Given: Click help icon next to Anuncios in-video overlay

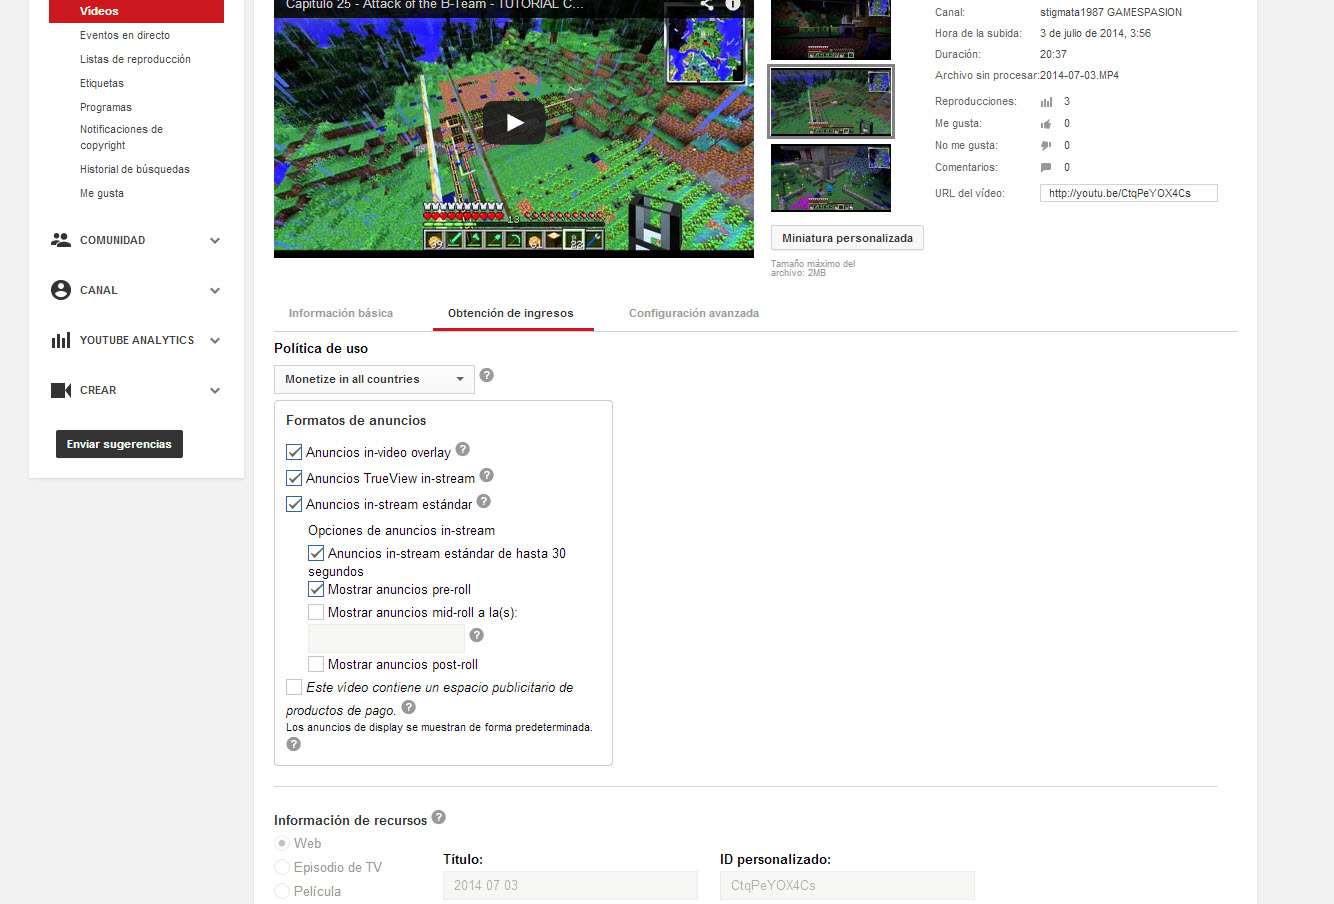Looking at the screenshot, I should (x=463, y=450).
